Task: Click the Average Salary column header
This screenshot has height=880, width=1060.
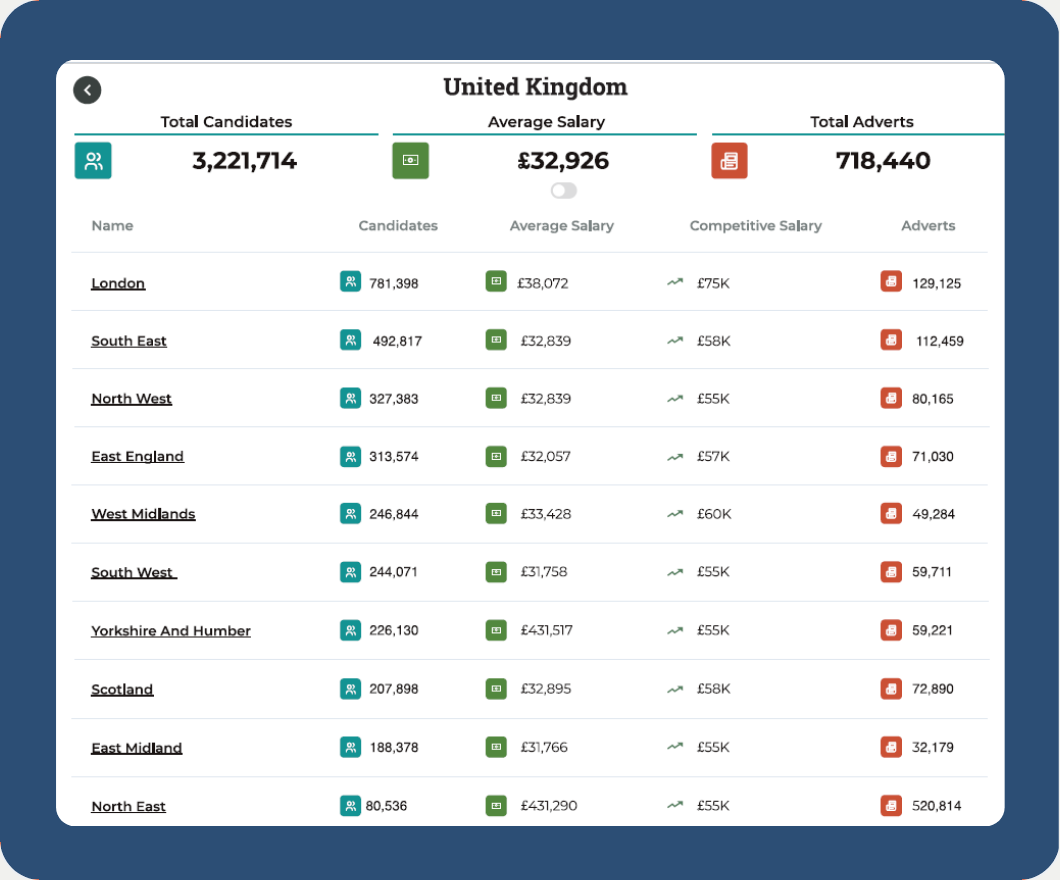Action: tap(562, 226)
